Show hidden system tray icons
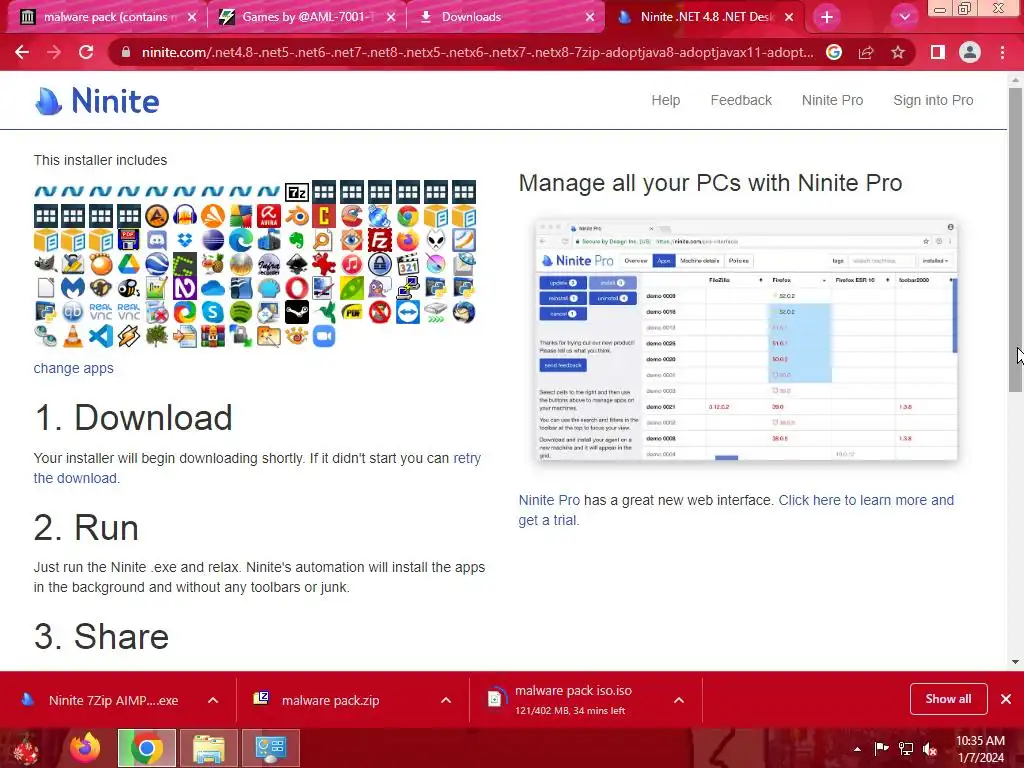The width and height of the screenshot is (1024, 768). [857, 749]
